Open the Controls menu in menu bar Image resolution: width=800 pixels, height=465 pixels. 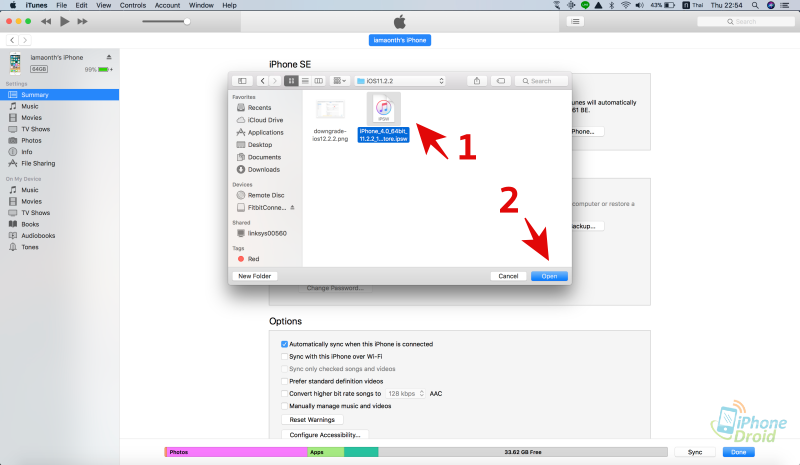tap(132, 5)
